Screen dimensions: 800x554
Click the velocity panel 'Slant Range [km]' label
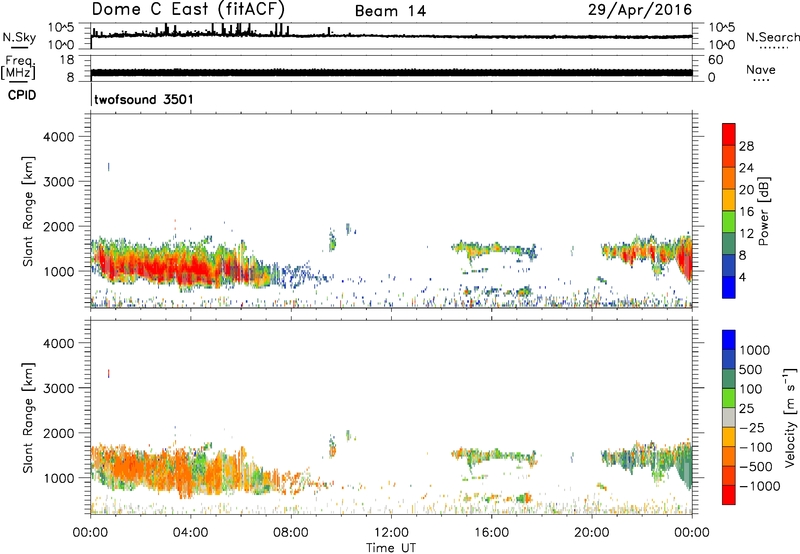pos(28,418)
